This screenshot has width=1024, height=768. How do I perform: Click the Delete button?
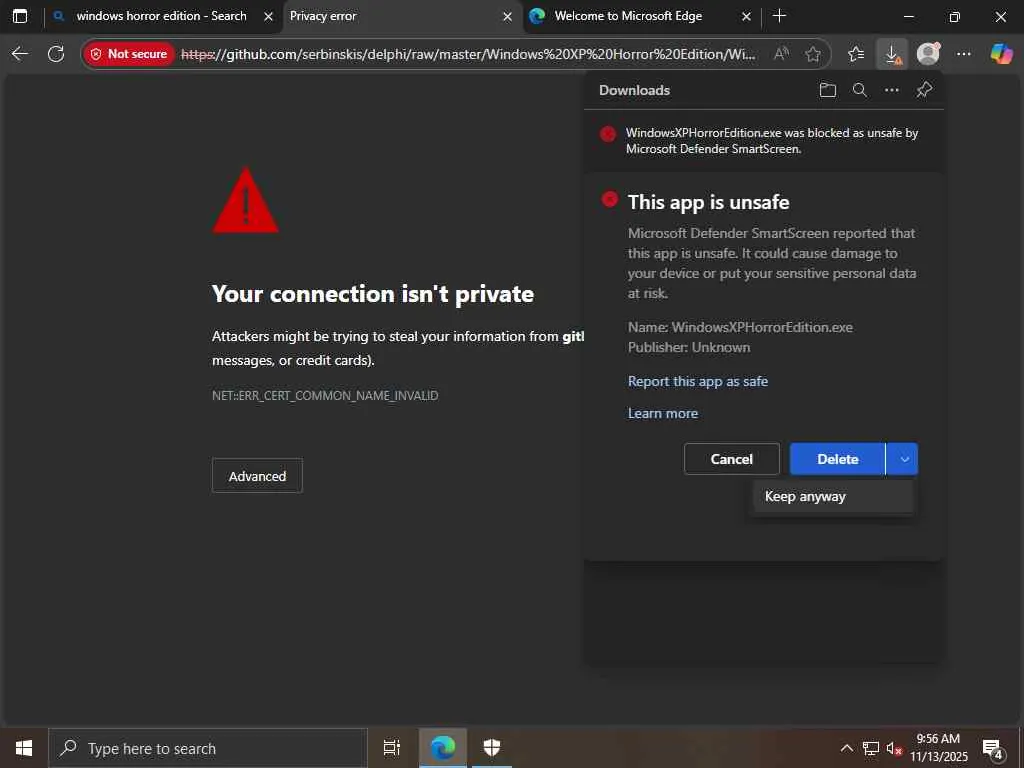pos(837,459)
